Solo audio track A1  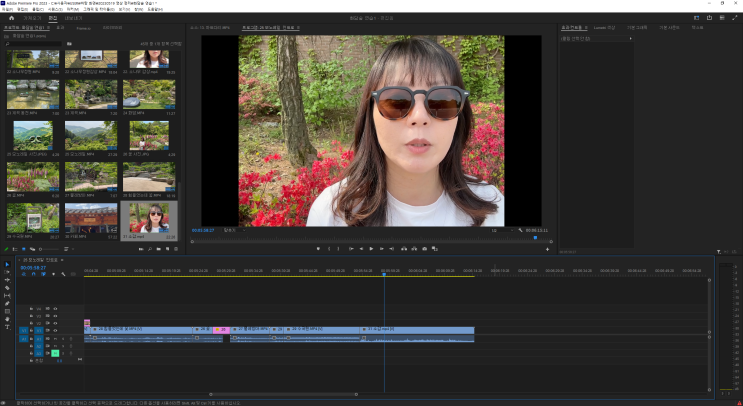61,339
